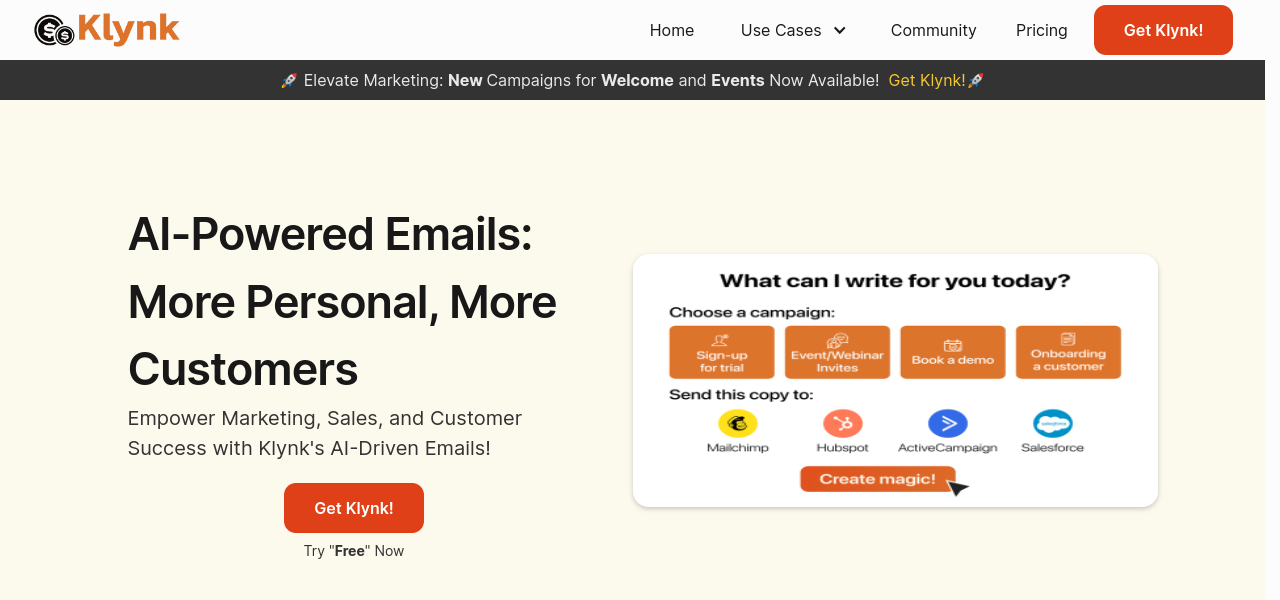Click the hero Get Klynk! button
This screenshot has height=600, width=1280.
354,508
